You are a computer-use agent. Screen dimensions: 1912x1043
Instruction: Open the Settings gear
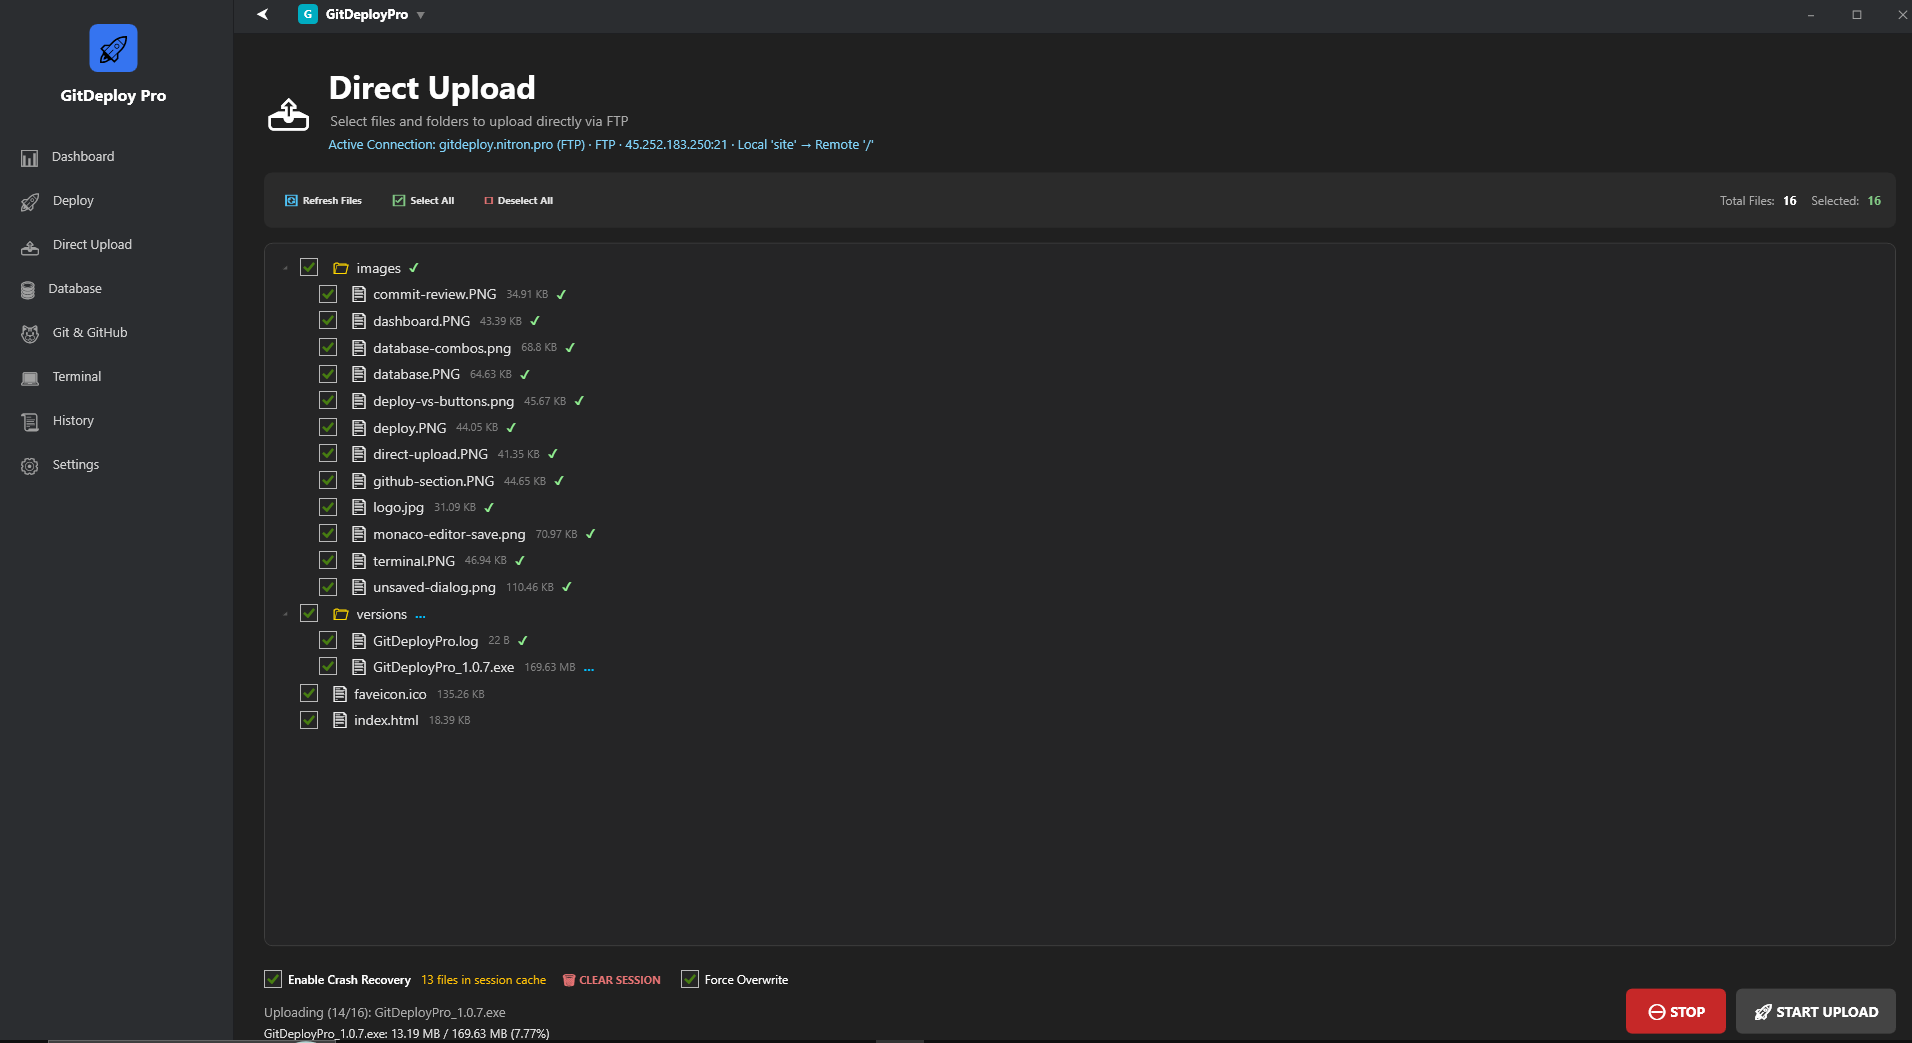[75, 464]
